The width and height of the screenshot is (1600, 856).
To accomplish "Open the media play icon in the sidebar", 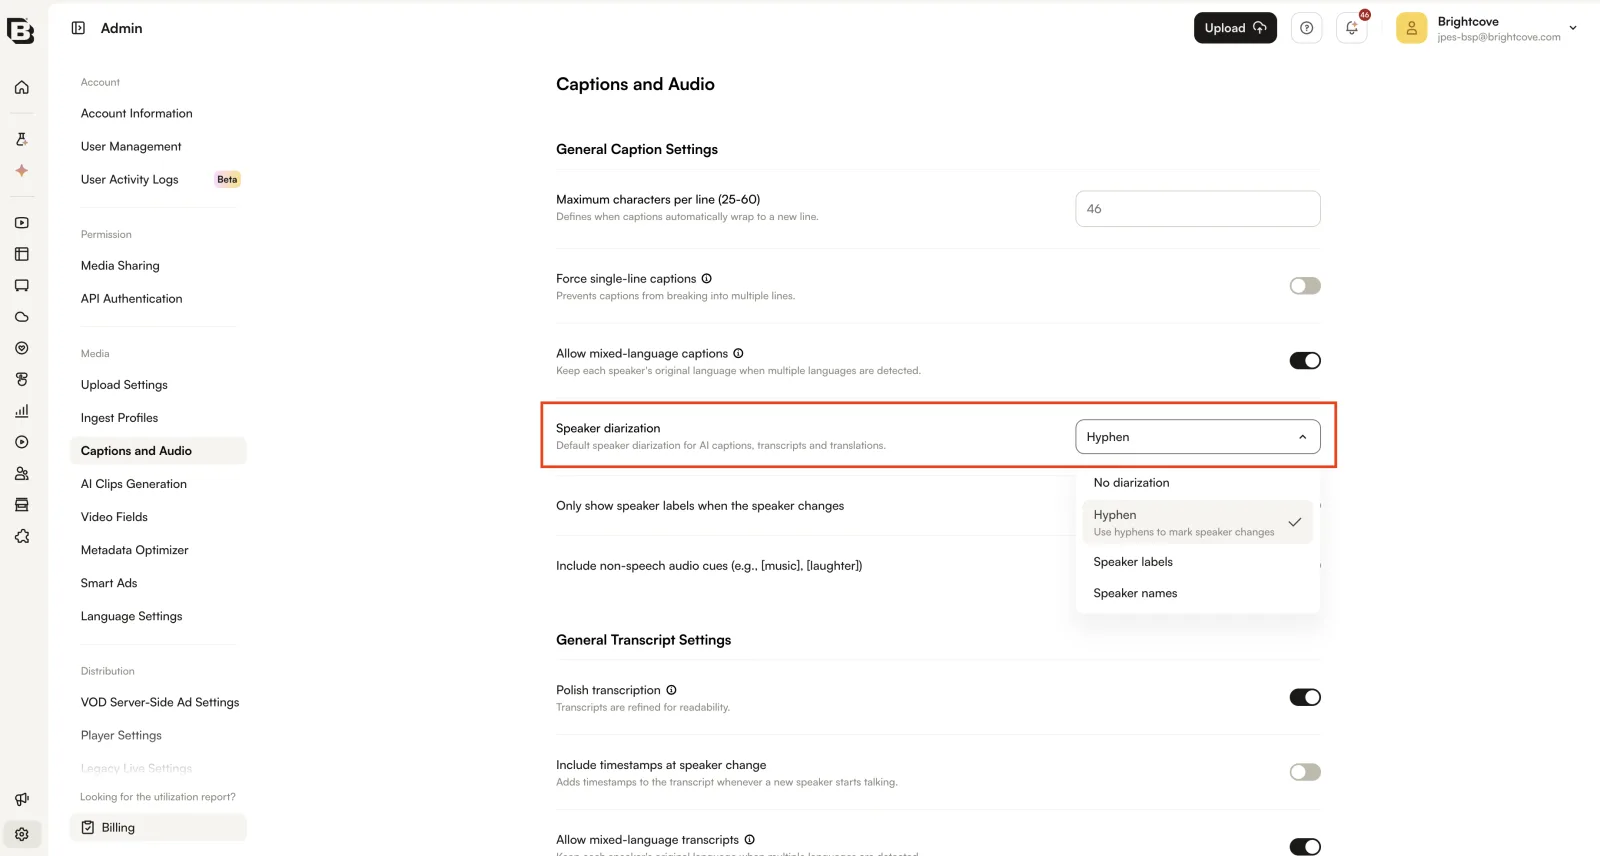I will pyautogui.click(x=22, y=223).
